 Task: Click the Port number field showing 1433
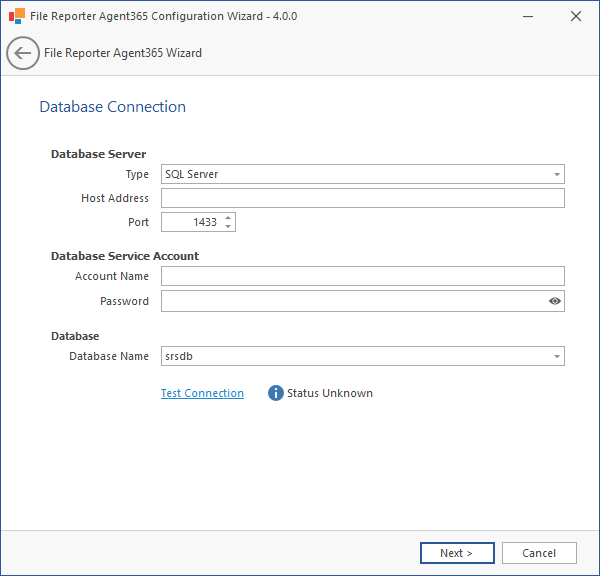coord(191,222)
